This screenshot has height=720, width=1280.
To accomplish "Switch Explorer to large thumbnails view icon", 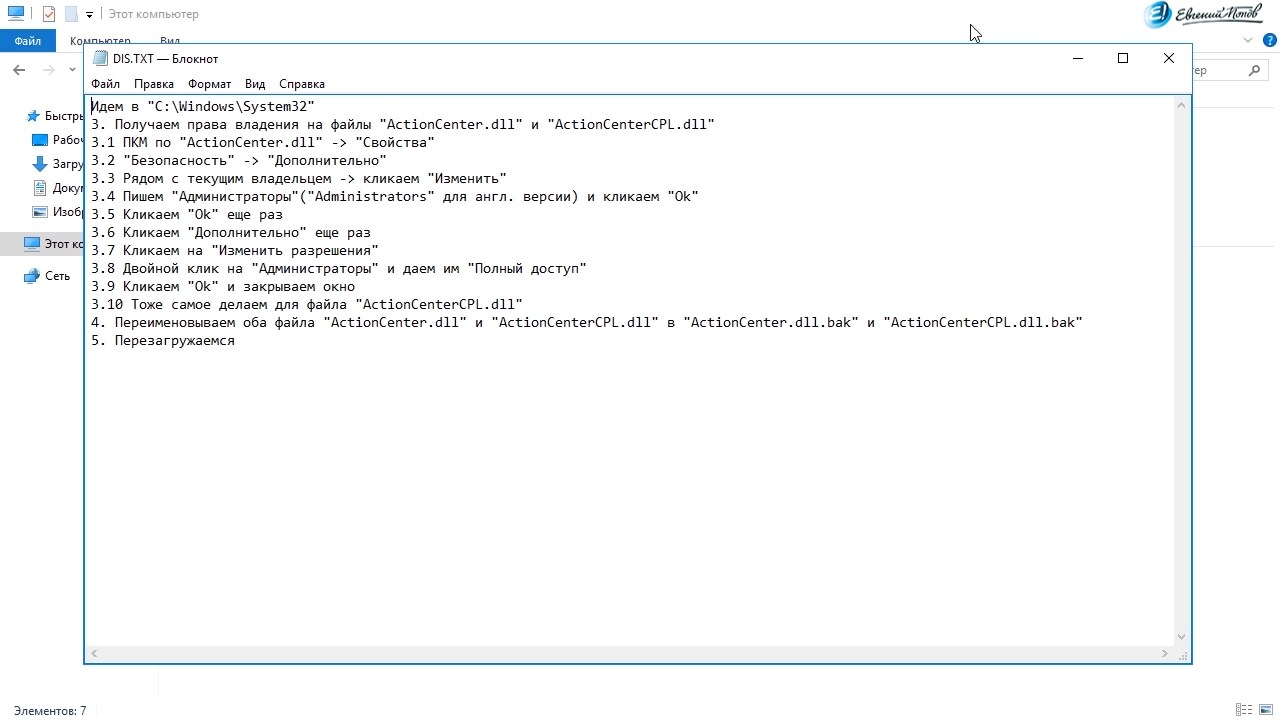I will tap(1267, 710).
